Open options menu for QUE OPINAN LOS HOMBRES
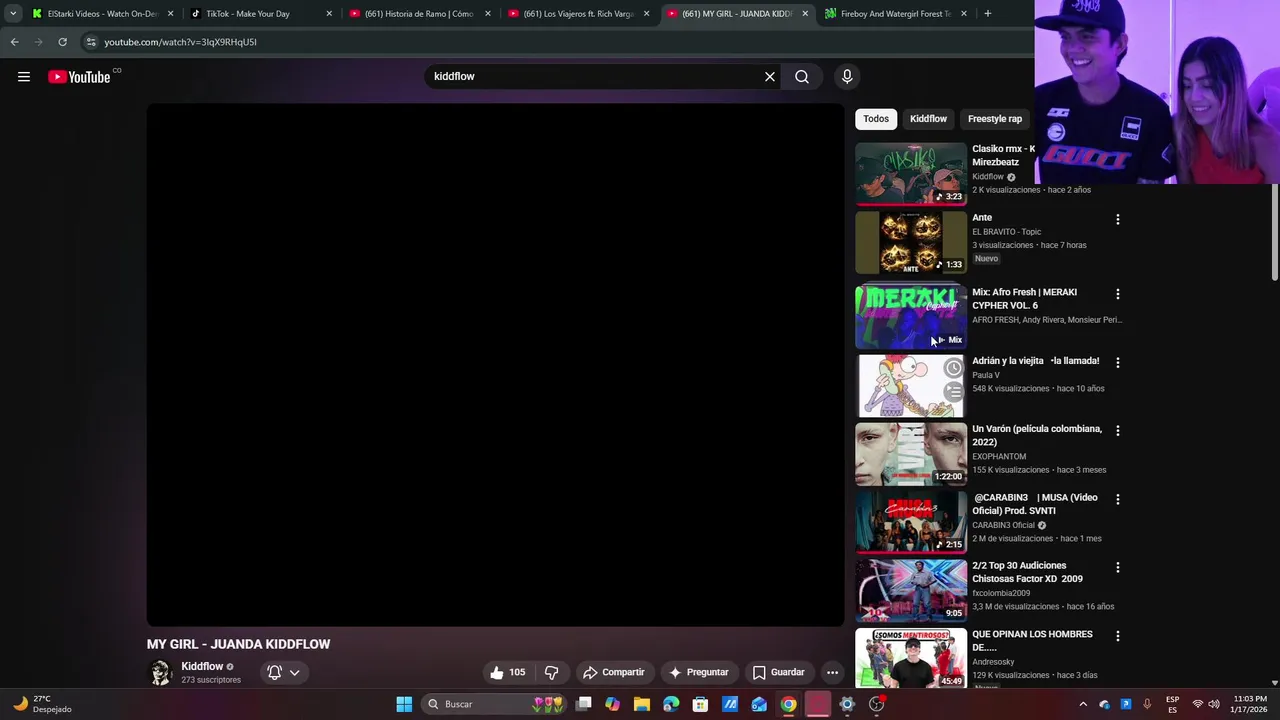 [x=1118, y=635]
